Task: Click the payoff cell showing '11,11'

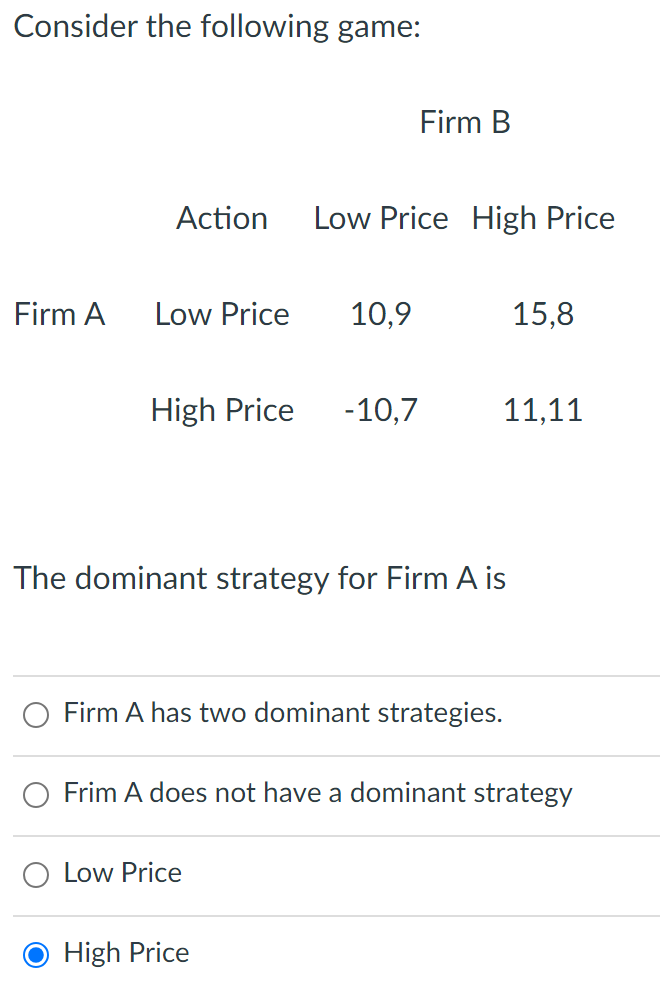Action: pyautogui.click(x=543, y=410)
